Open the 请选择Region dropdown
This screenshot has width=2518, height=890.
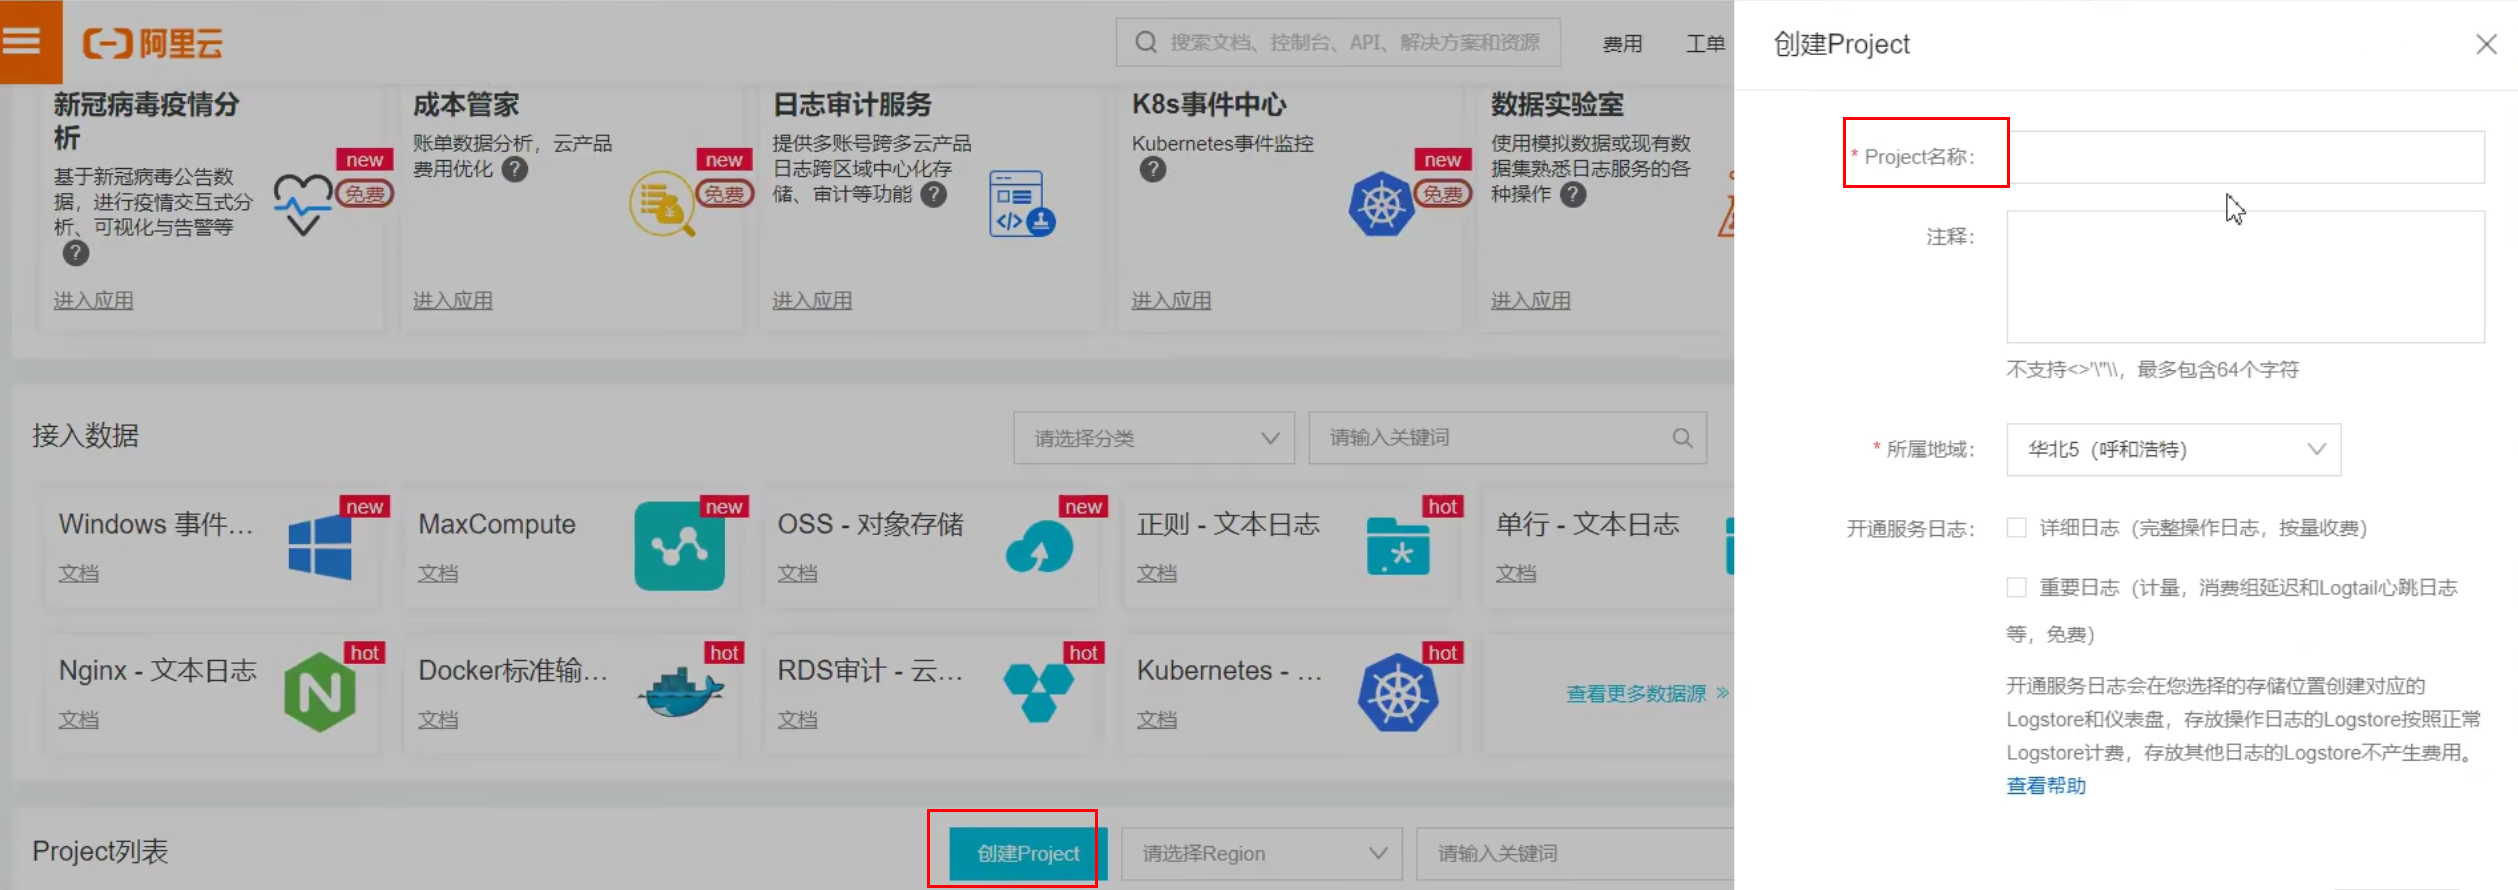(1262, 854)
